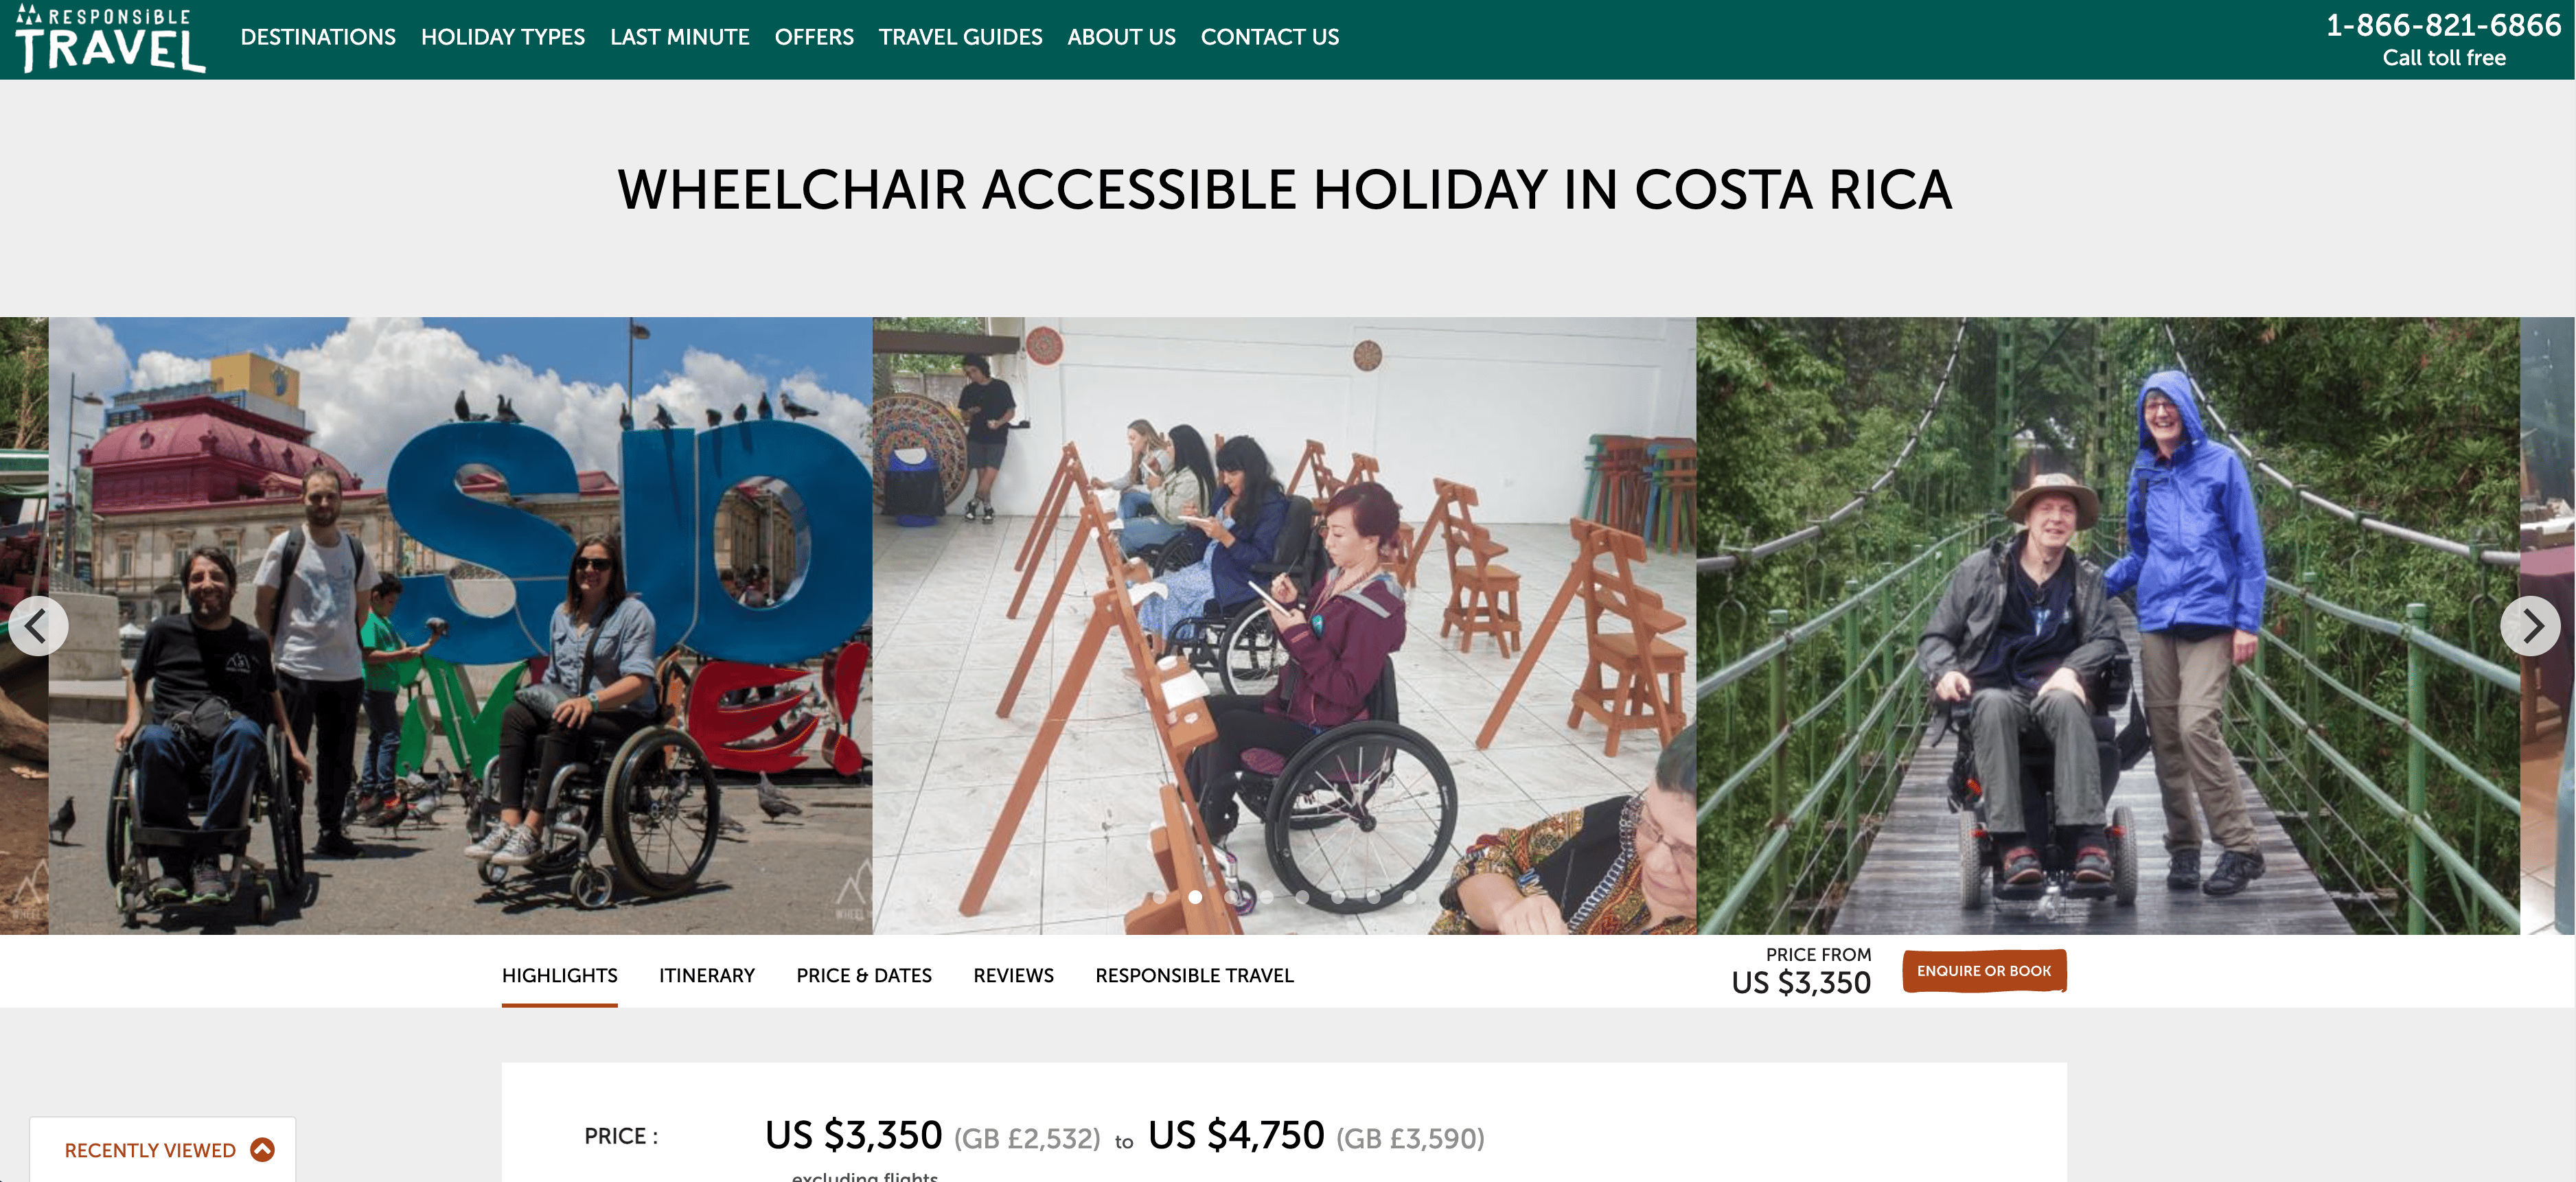Expand the Recently Viewed panel

point(262,1149)
